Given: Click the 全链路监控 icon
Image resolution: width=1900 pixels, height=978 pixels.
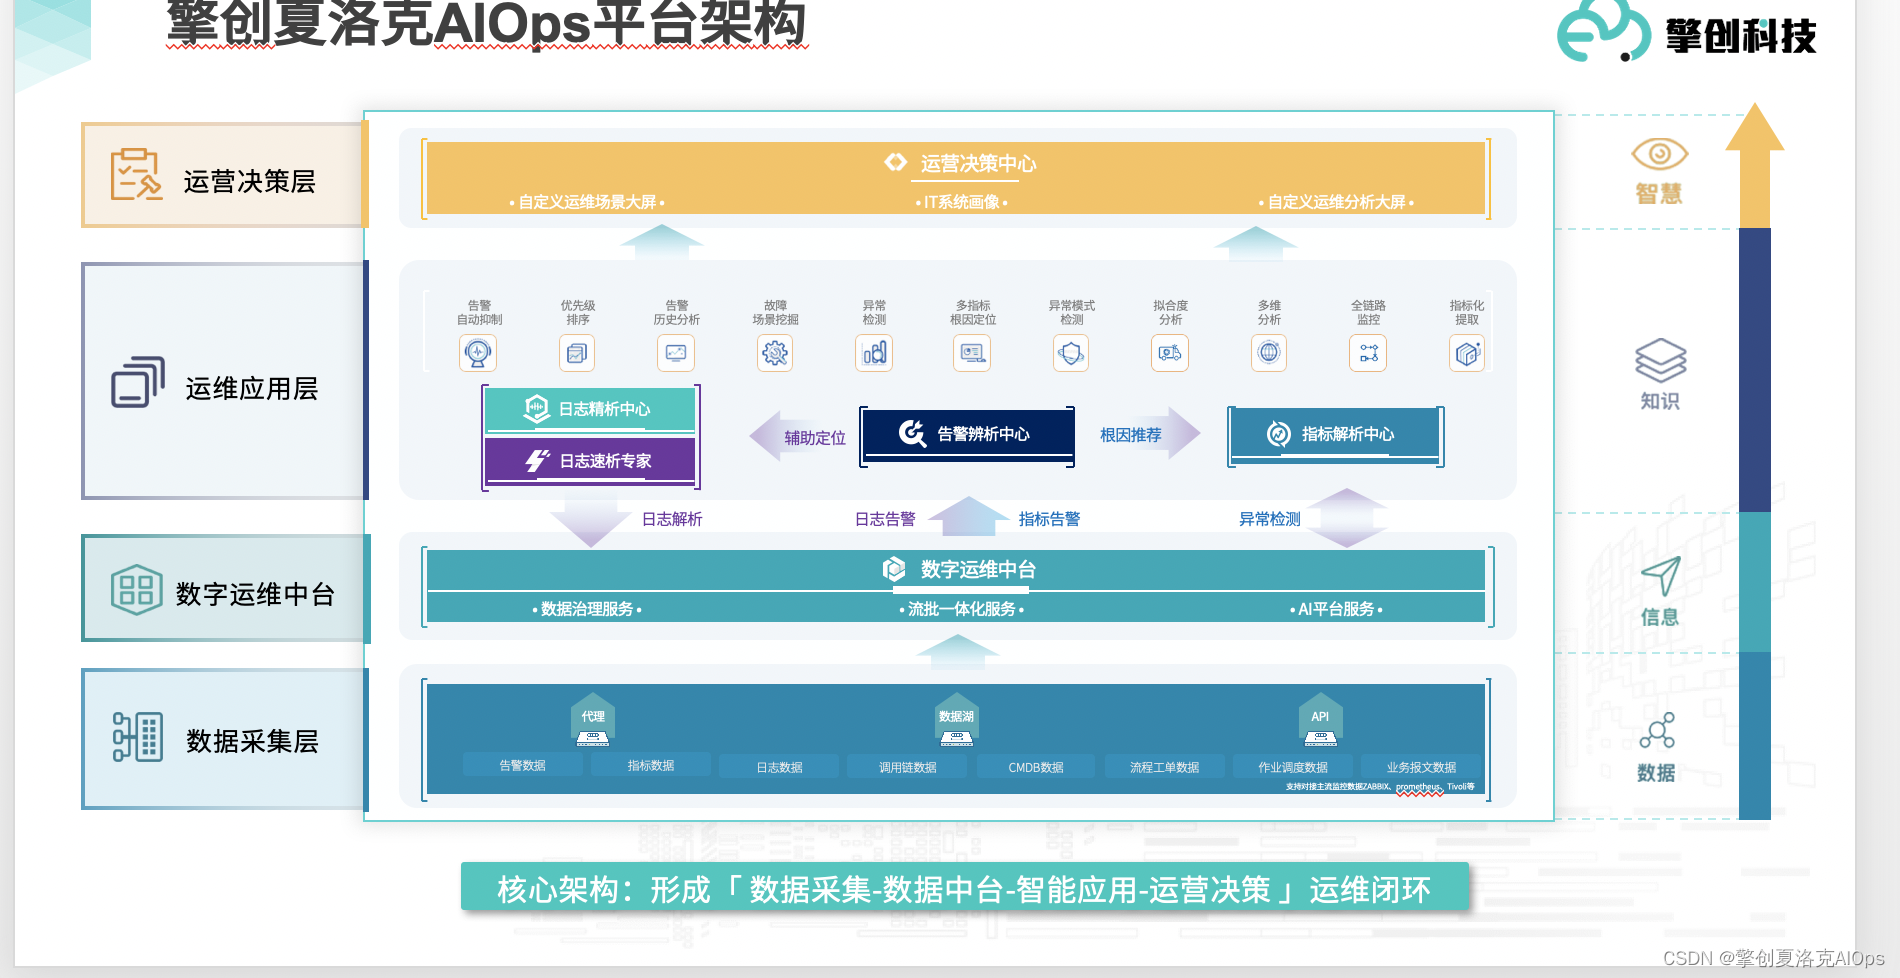Looking at the screenshot, I should pos(1368,353).
